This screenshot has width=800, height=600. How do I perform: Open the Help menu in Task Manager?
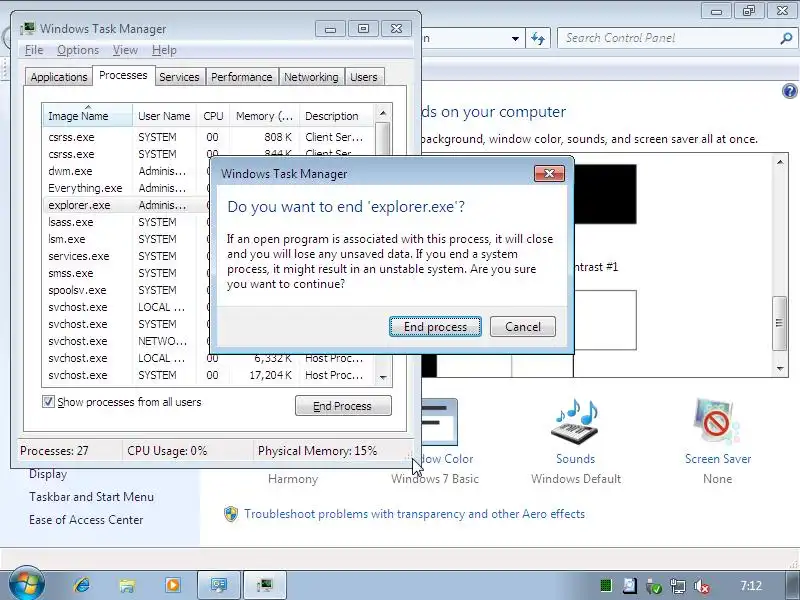tap(164, 50)
